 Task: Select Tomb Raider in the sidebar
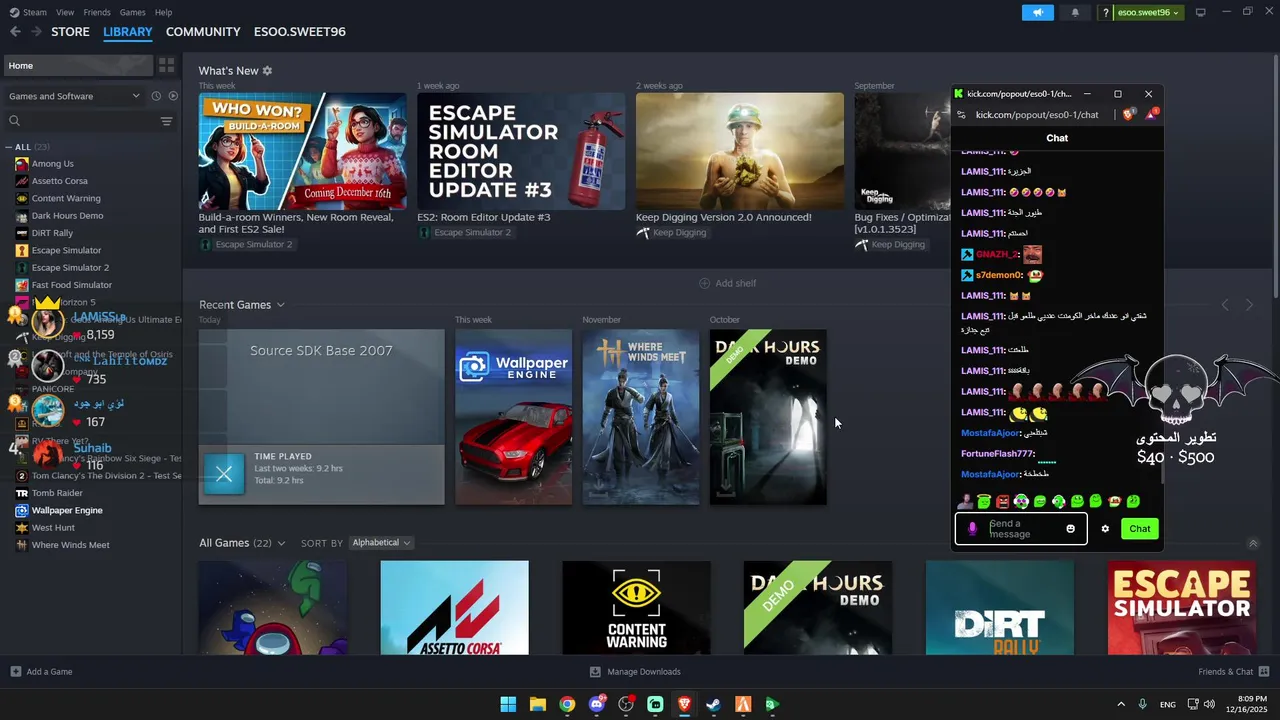pos(57,493)
